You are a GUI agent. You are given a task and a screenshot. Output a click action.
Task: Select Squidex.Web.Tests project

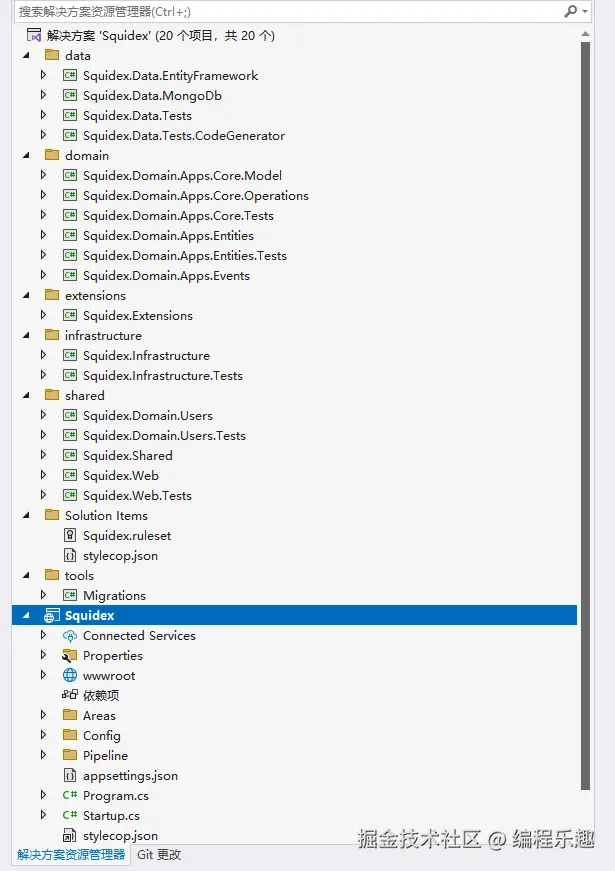click(137, 495)
